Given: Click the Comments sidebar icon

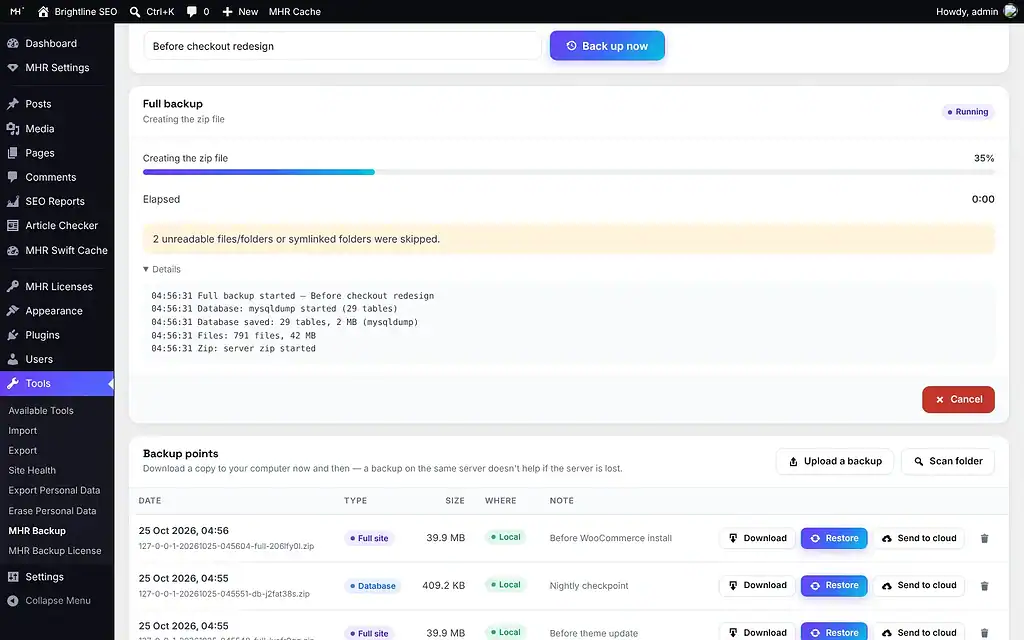Looking at the screenshot, I should coord(12,177).
